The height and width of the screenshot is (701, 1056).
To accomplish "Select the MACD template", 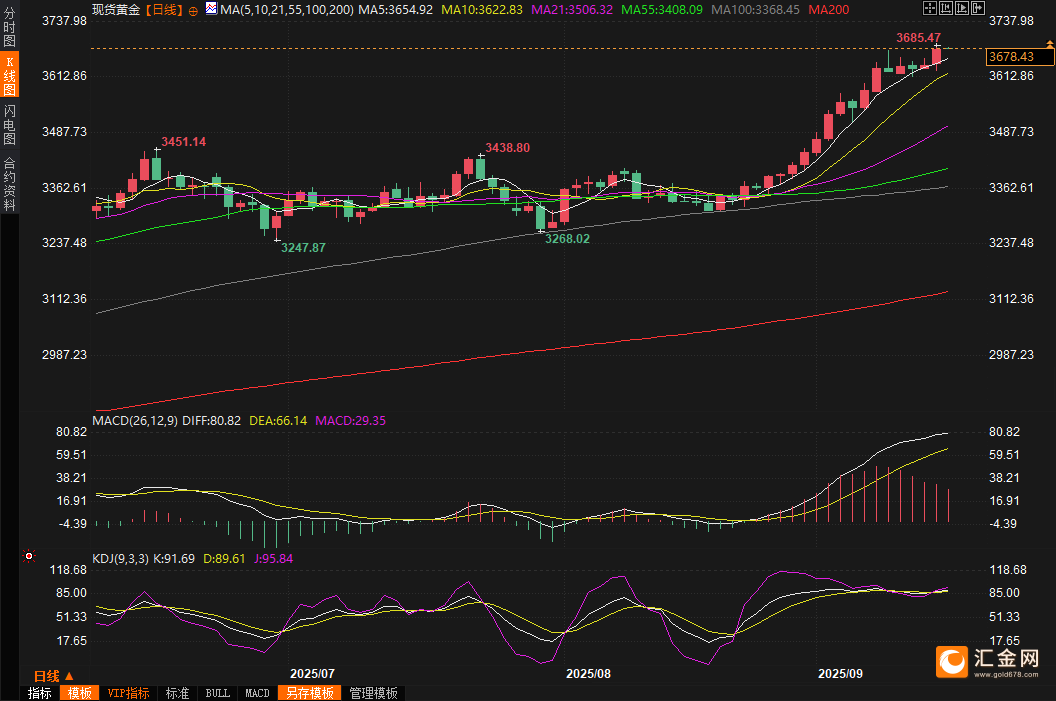I will point(257,693).
